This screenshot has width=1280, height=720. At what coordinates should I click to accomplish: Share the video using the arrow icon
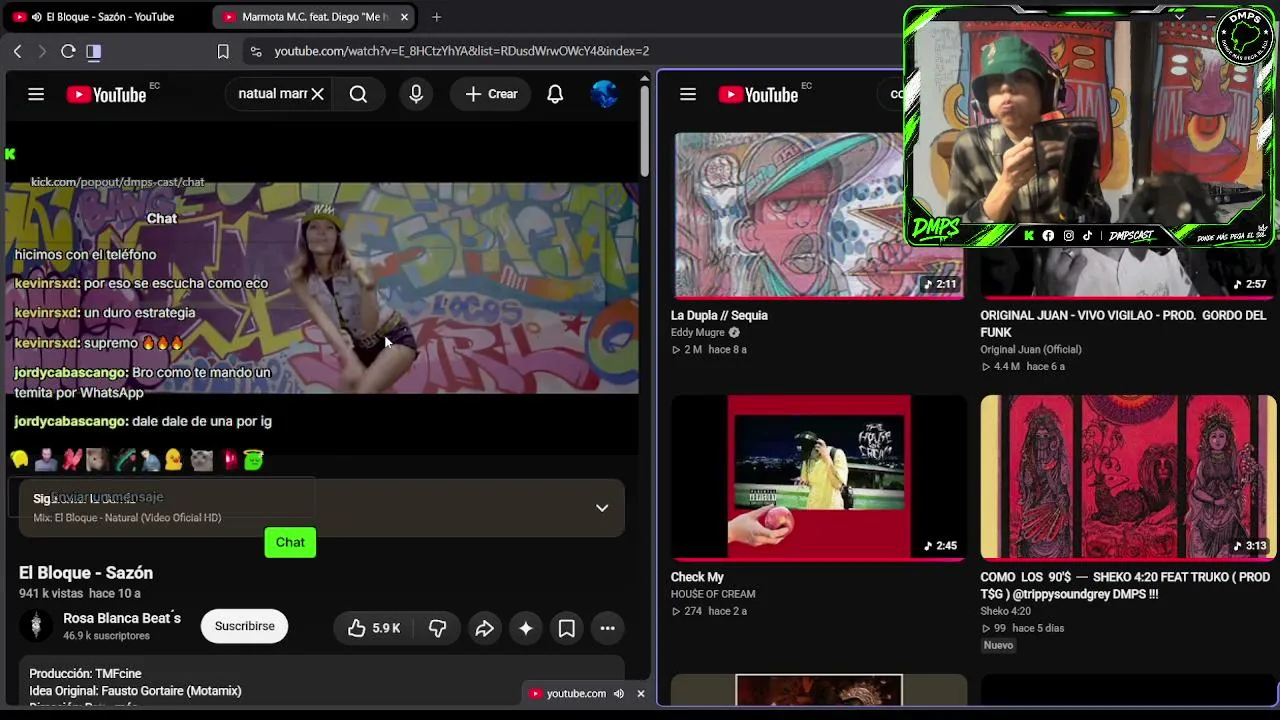coord(484,628)
